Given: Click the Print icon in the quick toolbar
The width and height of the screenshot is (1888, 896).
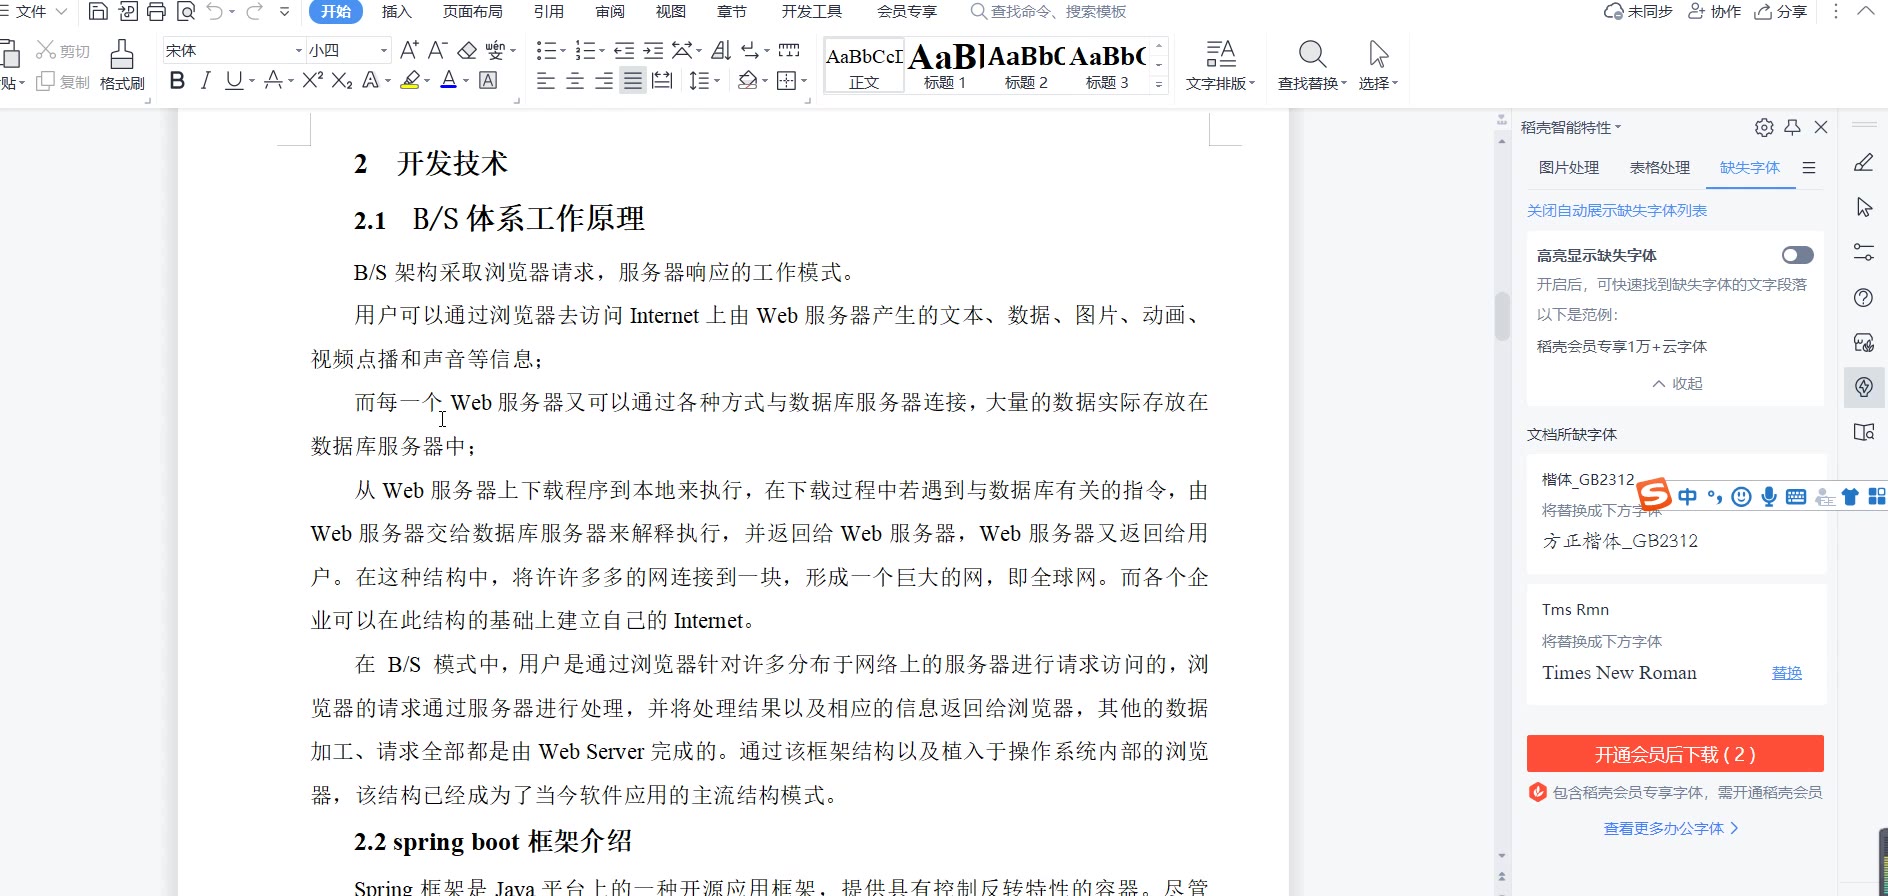Looking at the screenshot, I should [x=156, y=11].
